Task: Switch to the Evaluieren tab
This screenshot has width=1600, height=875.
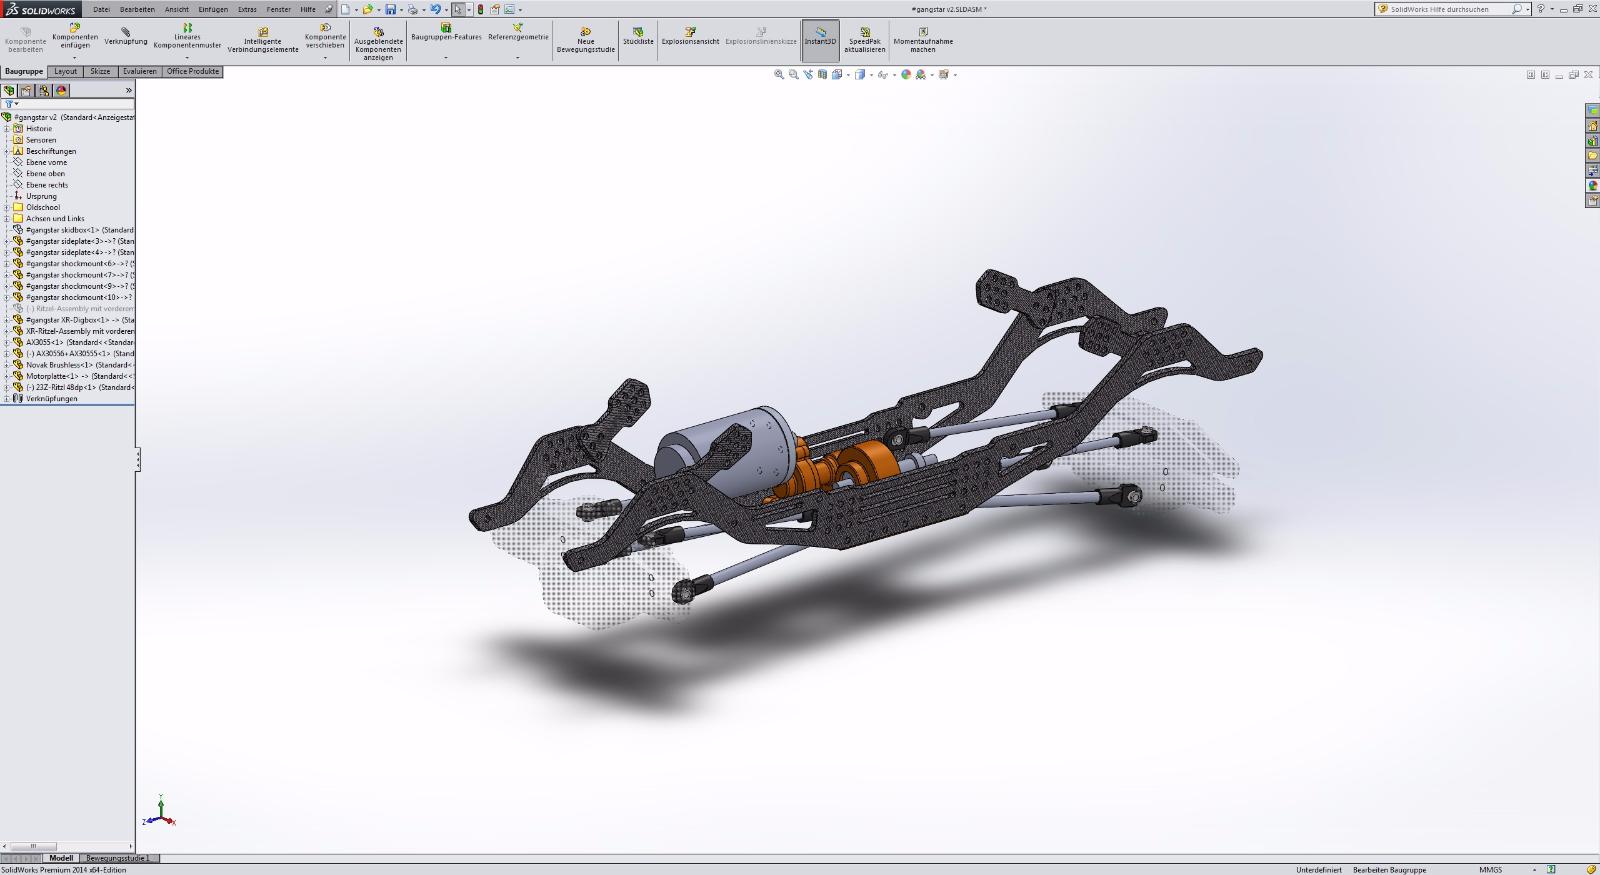Action: 140,72
